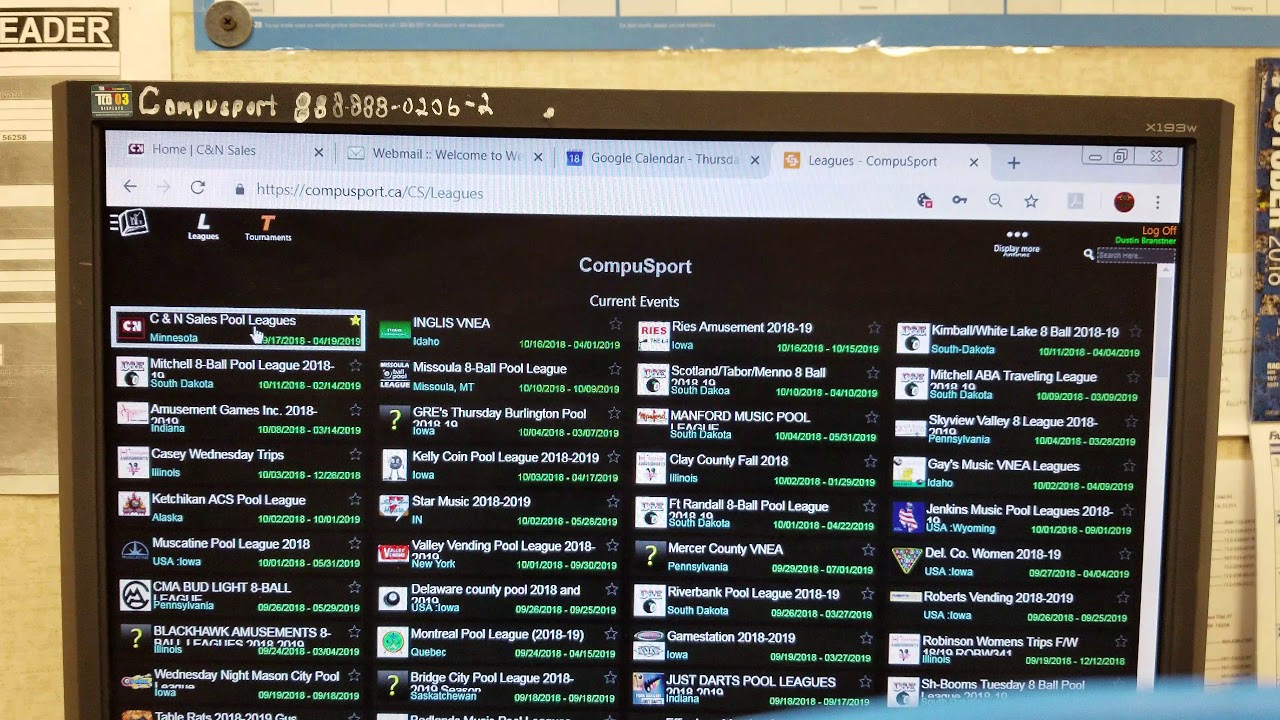Viewport: 1280px width, 720px height.
Task: Star the Montreal Pool League (2018-19)
Action: [611, 634]
